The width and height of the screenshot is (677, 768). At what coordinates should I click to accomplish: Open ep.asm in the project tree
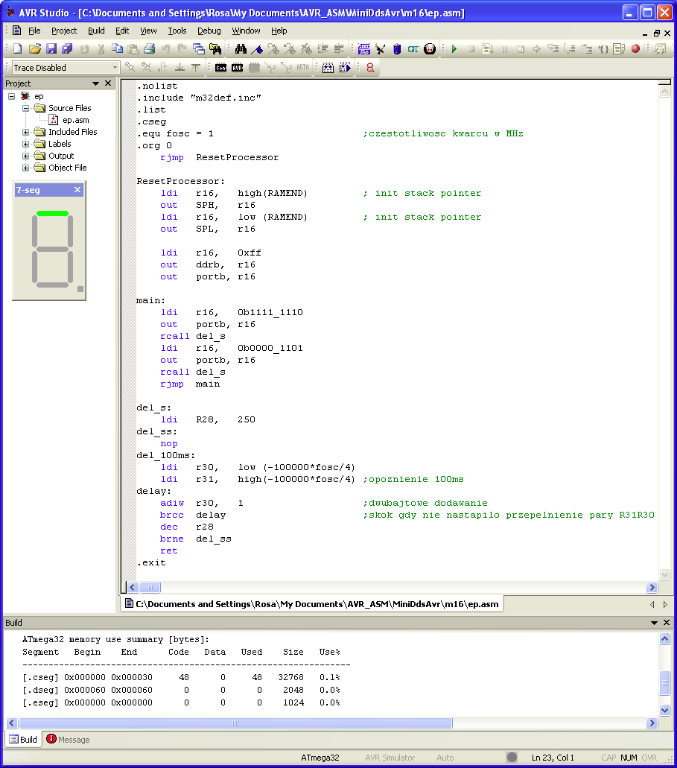[74, 120]
